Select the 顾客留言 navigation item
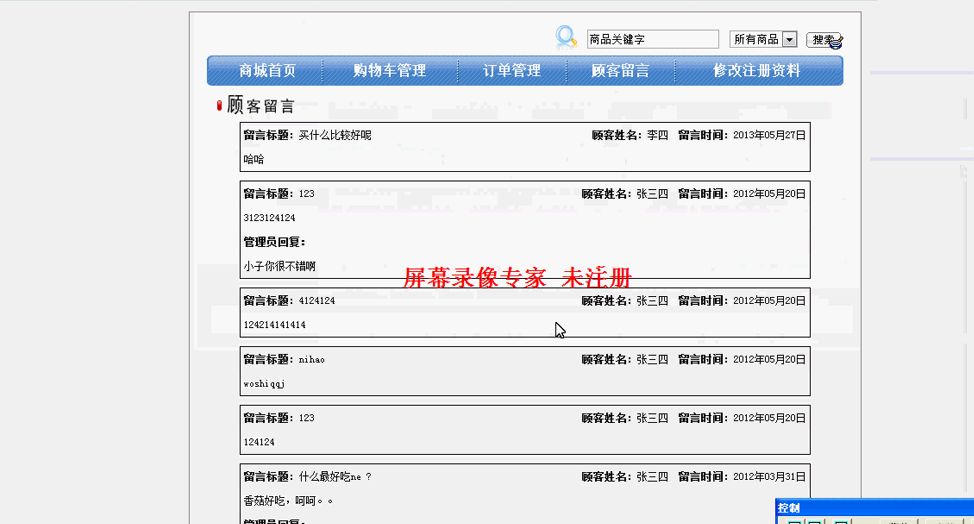This screenshot has width=974, height=524. click(x=620, y=71)
